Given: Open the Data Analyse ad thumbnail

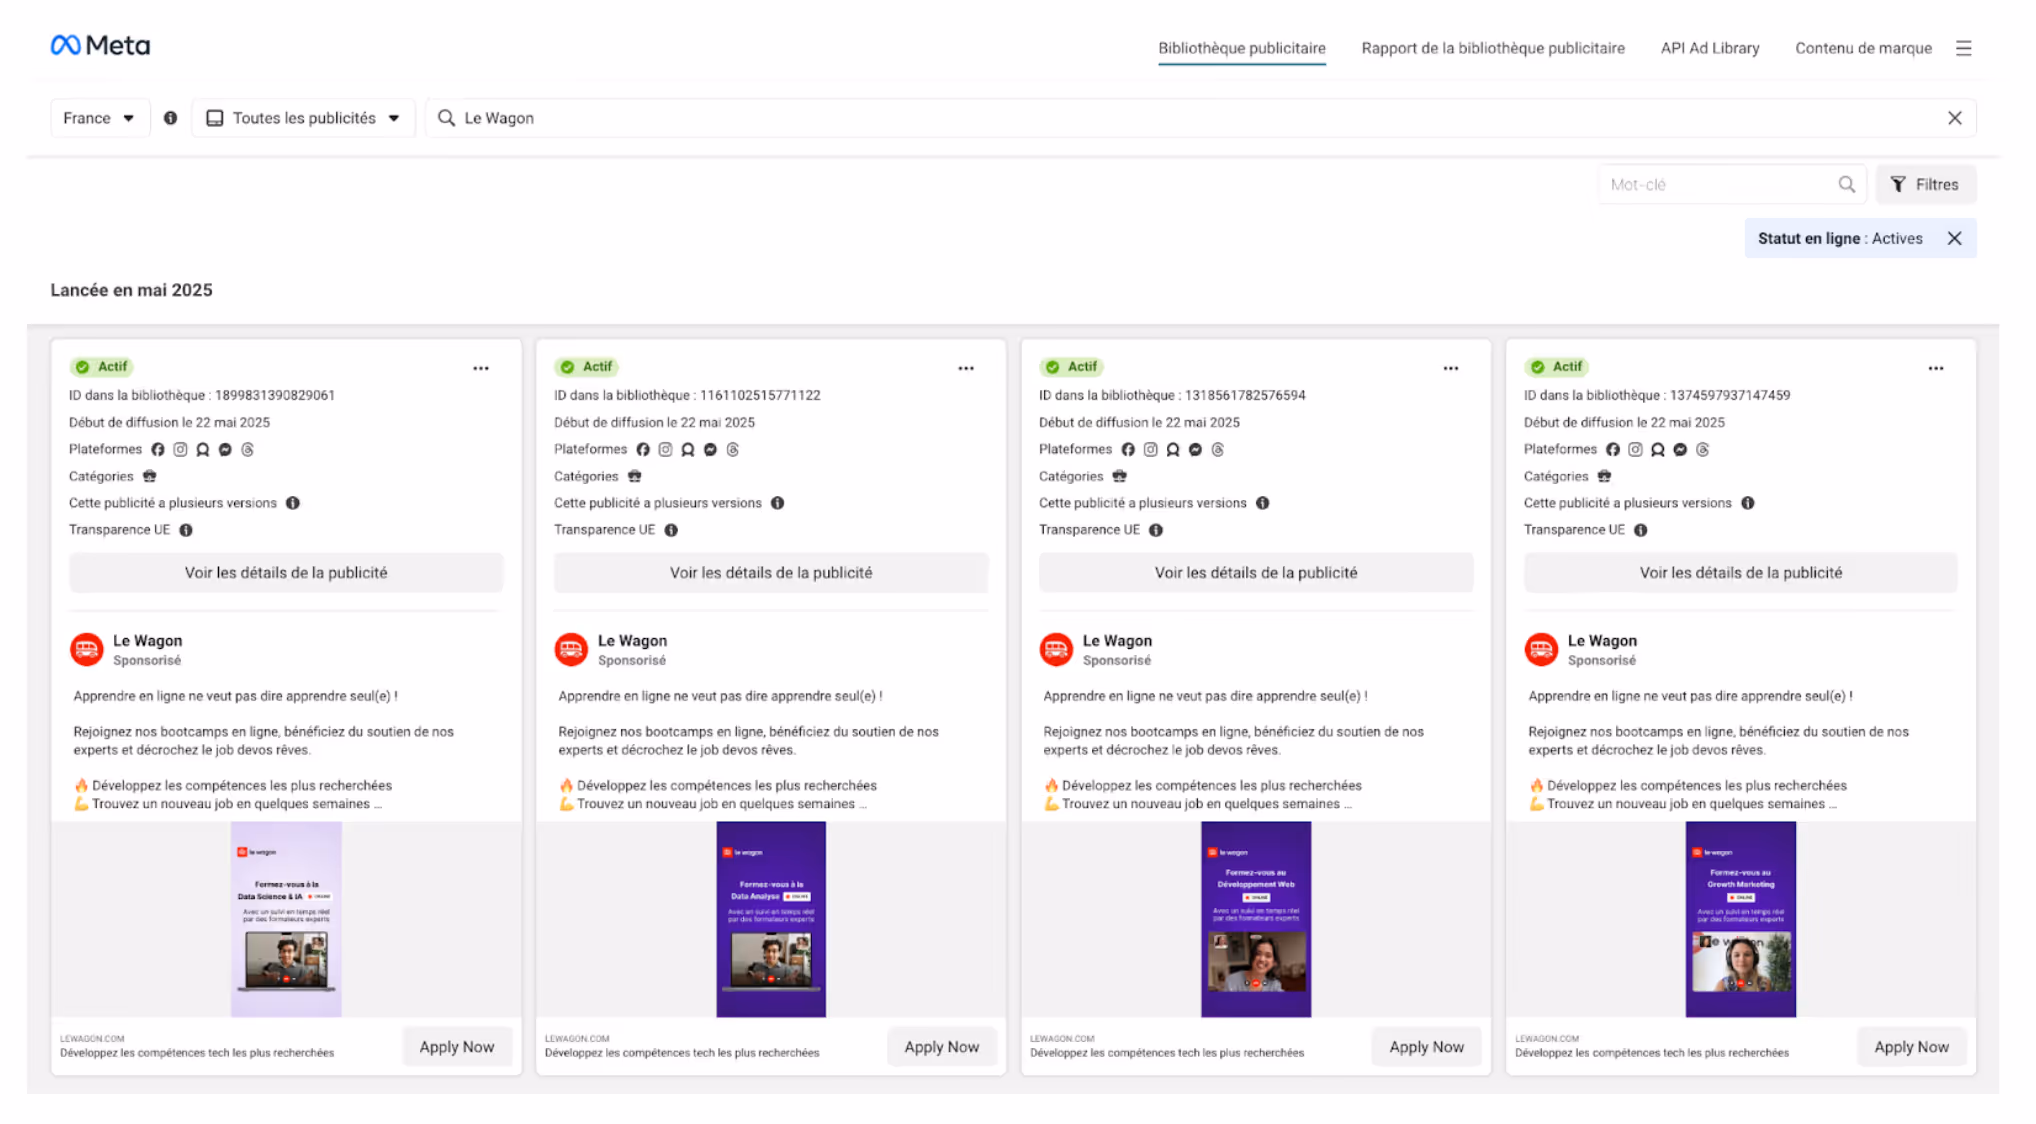Looking at the screenshot, I should pos(771,919).
